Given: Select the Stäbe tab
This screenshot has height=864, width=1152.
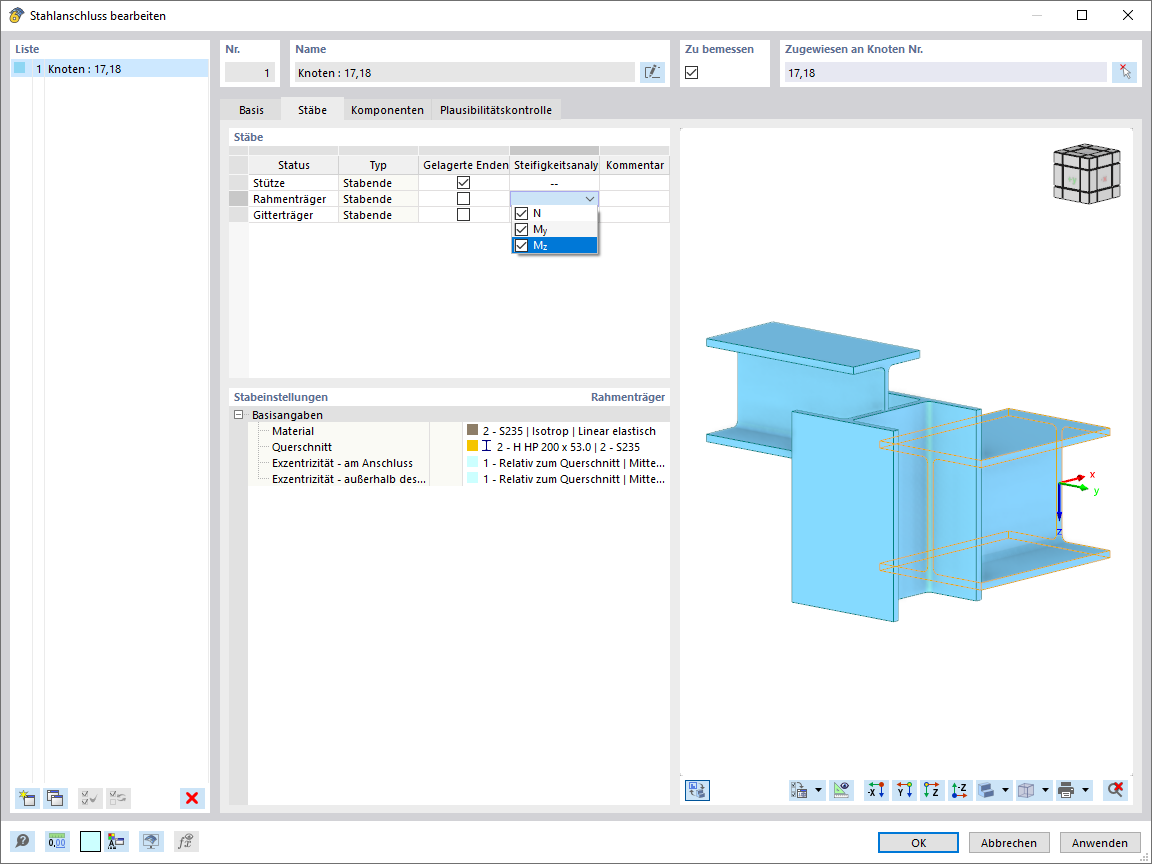Looking at the screenshot, I should click(312, 109).
